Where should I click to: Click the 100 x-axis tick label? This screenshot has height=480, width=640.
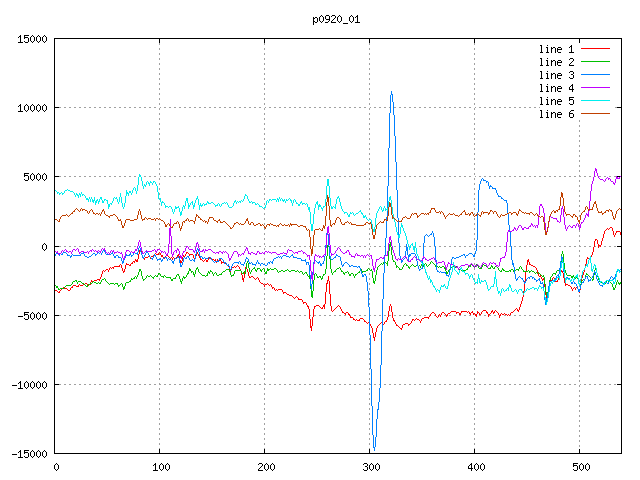point(160,466)
